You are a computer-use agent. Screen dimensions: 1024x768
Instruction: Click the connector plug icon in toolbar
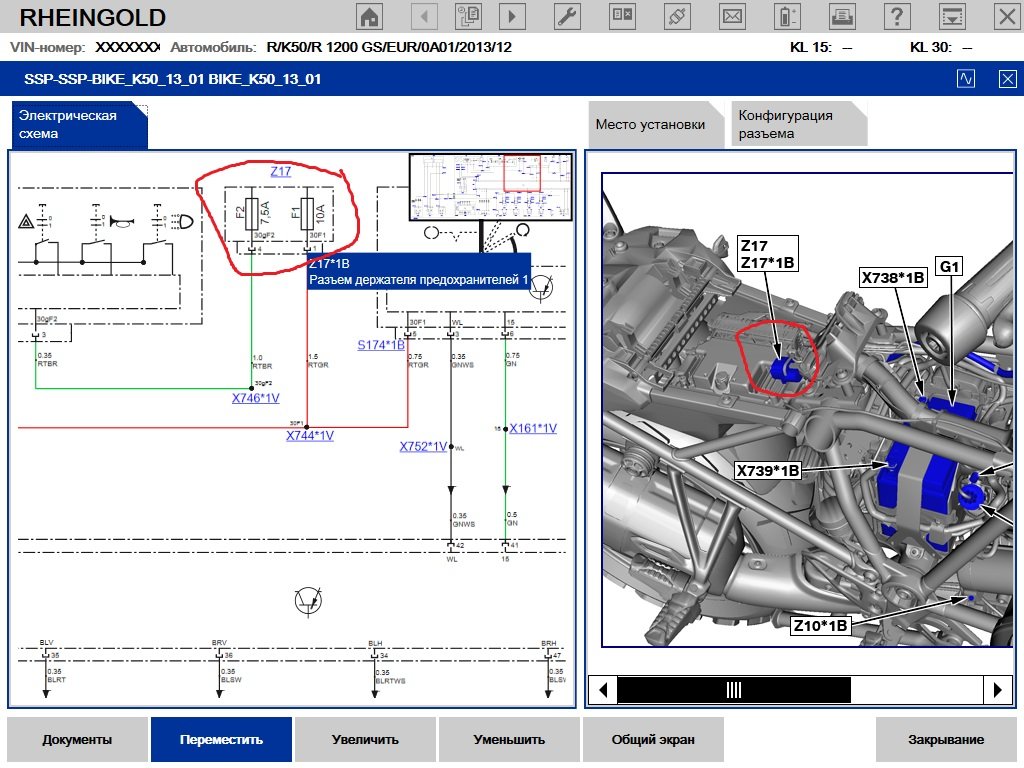pos(677,16)
